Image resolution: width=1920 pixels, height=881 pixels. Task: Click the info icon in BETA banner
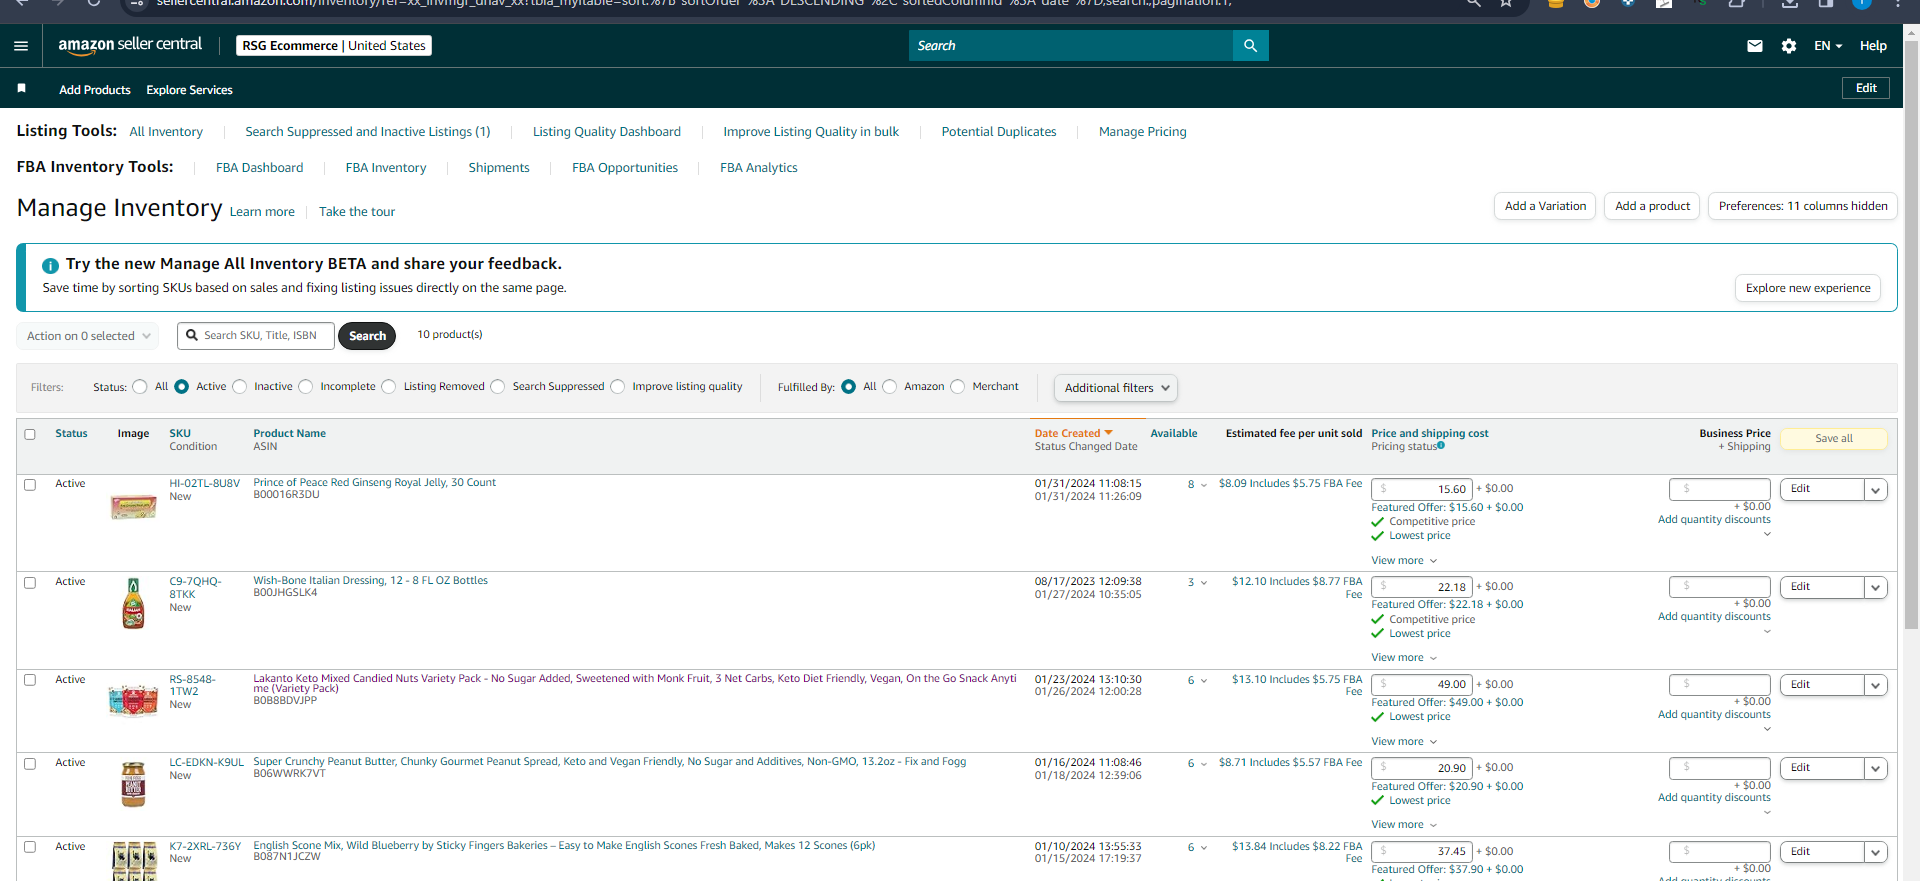coord(50,266)
